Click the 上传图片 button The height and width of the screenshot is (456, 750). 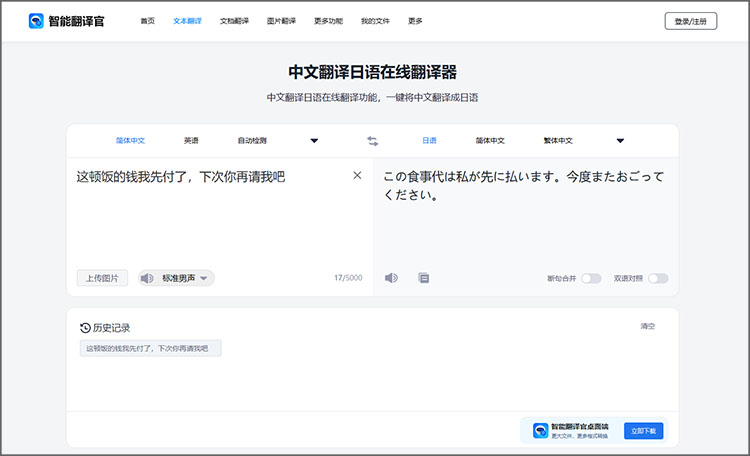102,278
